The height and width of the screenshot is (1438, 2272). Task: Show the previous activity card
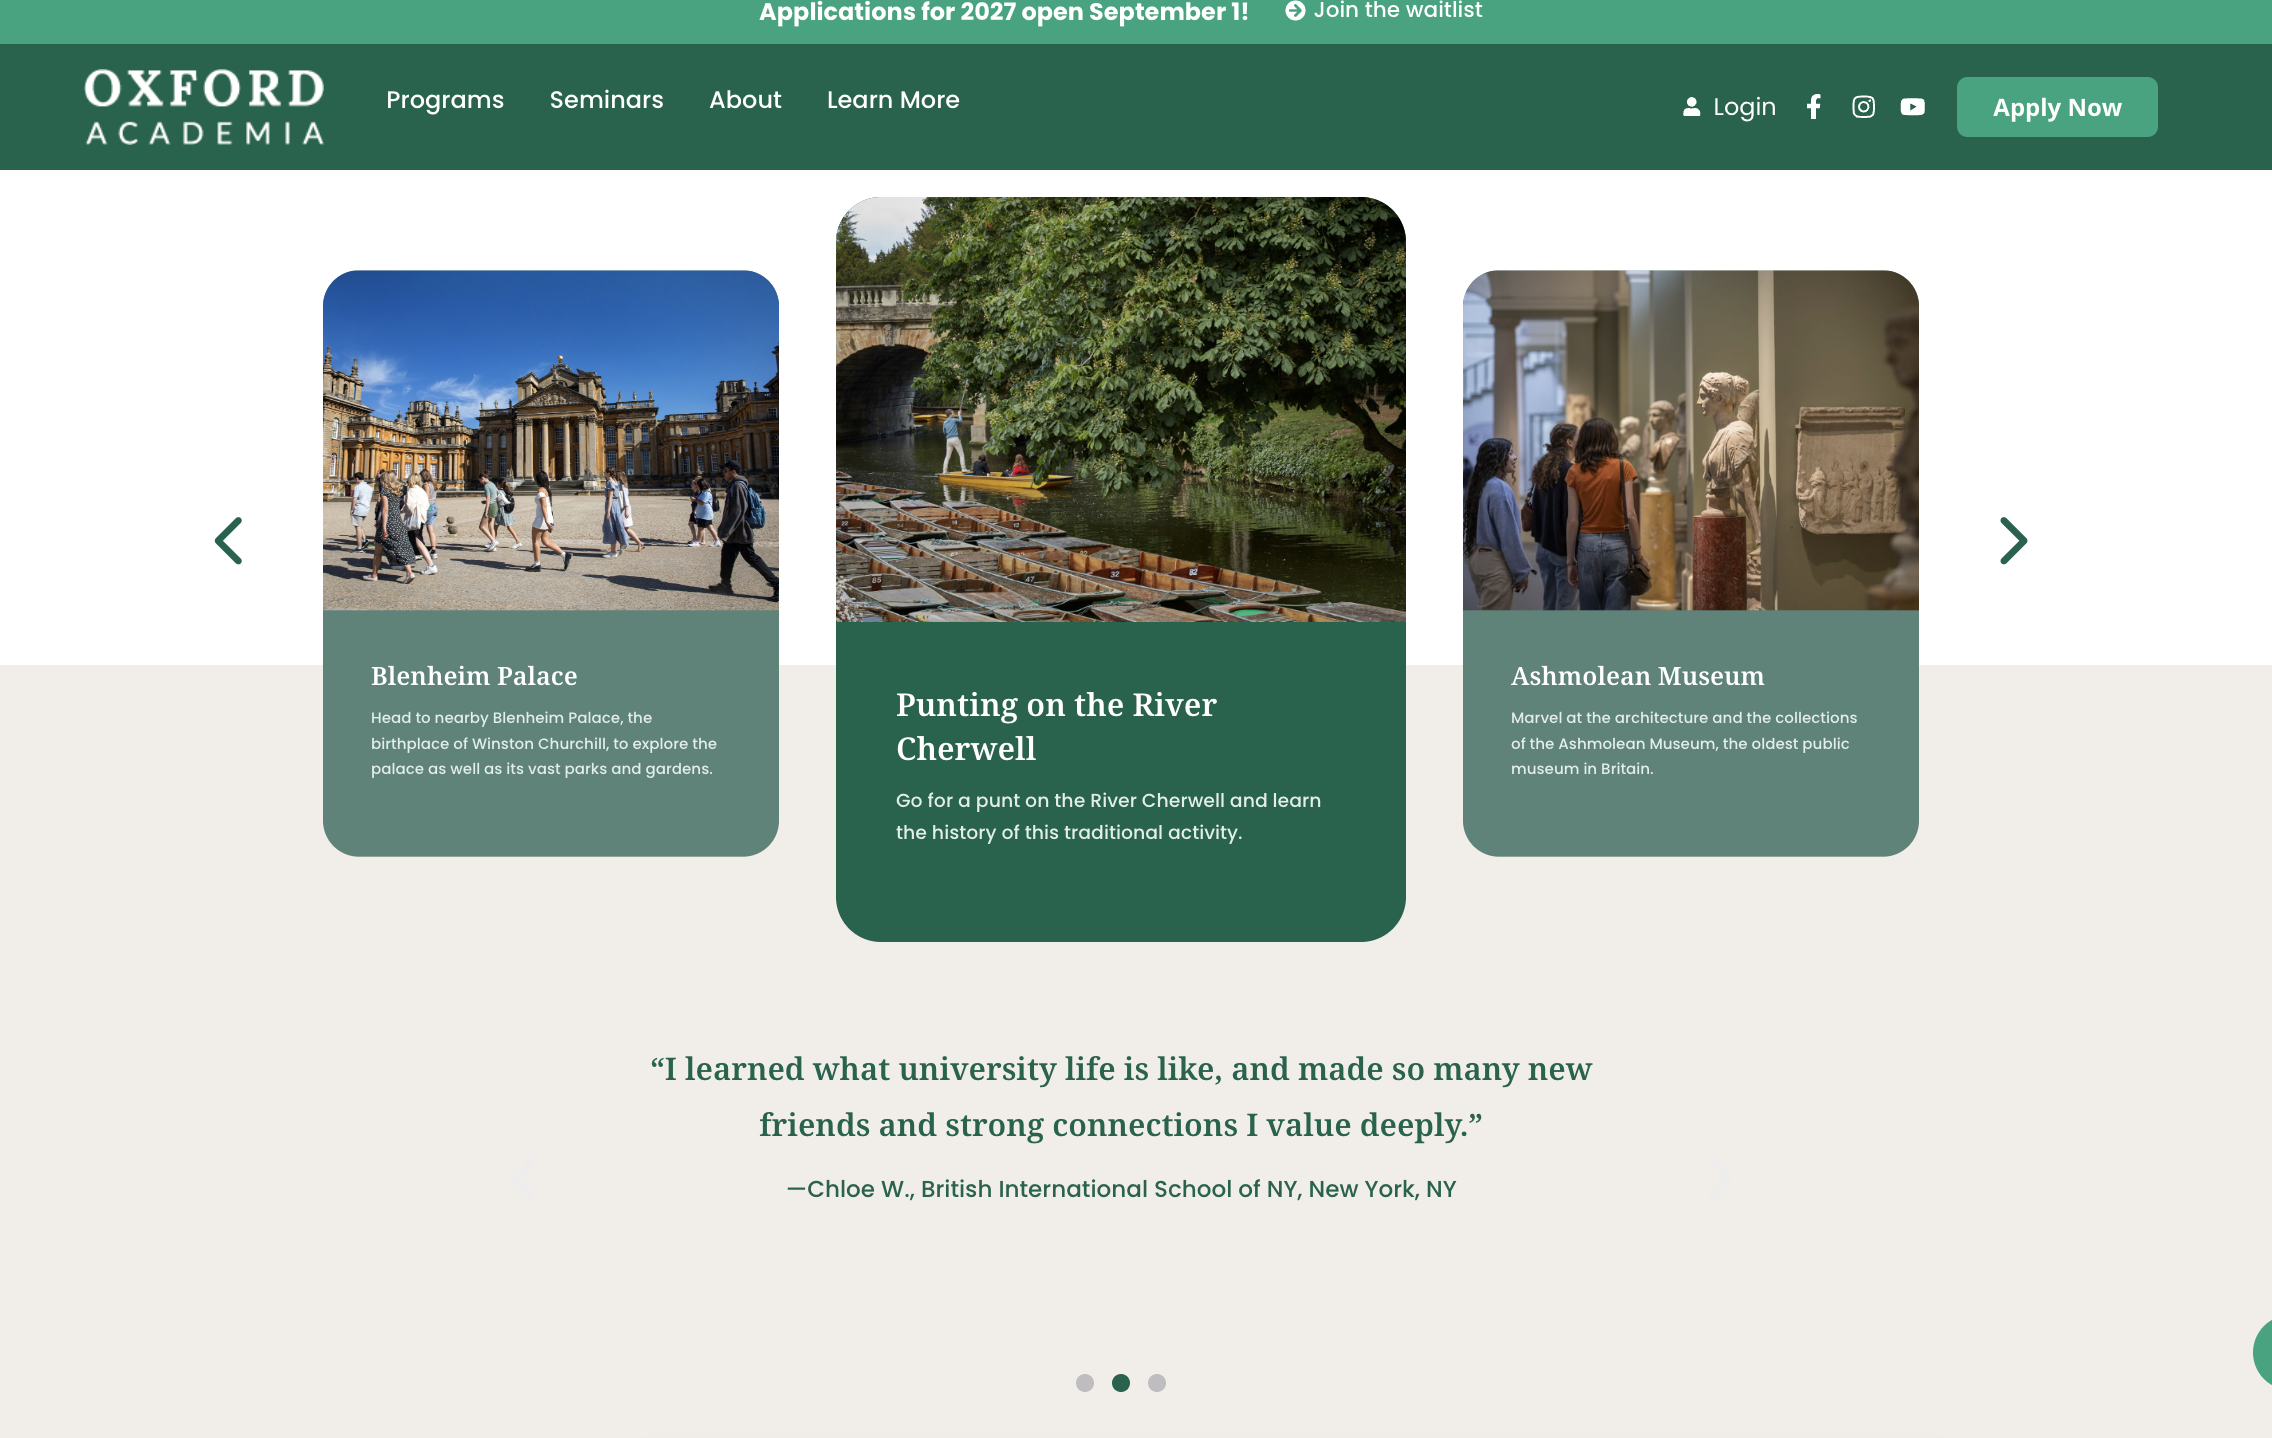tap(229, 541)
